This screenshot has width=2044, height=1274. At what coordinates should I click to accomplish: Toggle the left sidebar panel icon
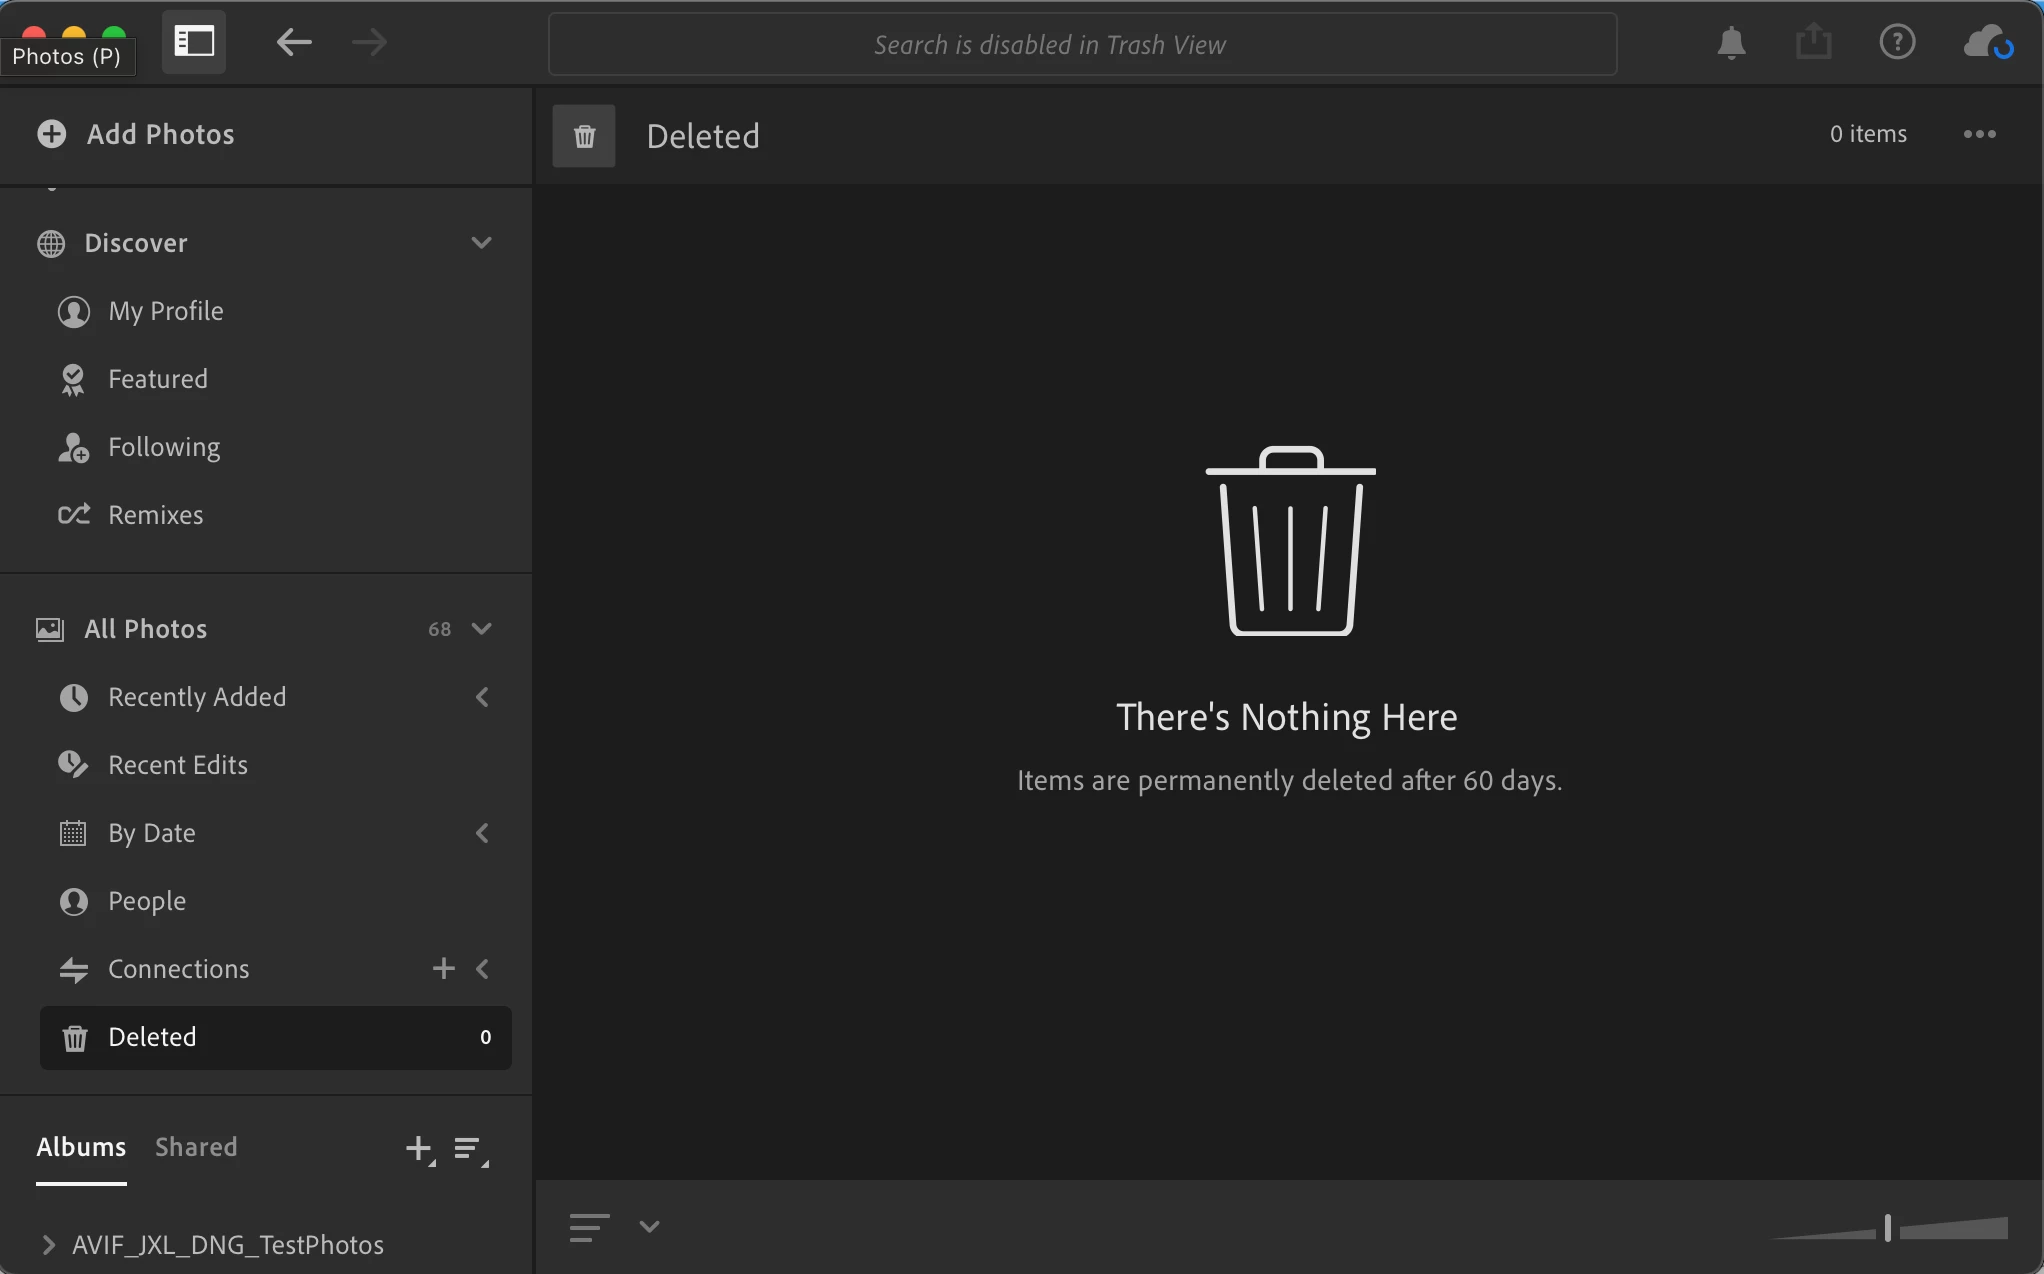point(194,42)
